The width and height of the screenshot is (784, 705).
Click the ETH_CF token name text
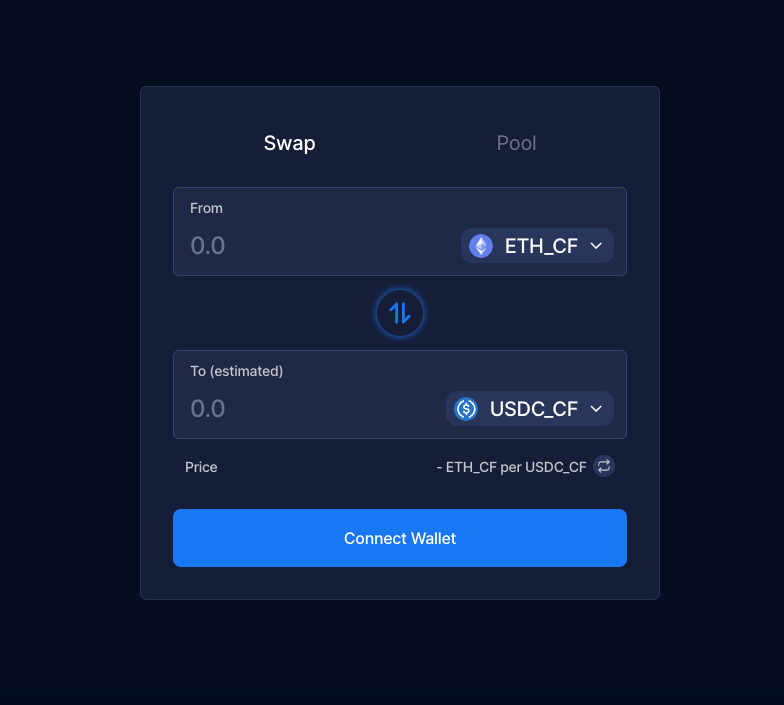click(541, 246)
